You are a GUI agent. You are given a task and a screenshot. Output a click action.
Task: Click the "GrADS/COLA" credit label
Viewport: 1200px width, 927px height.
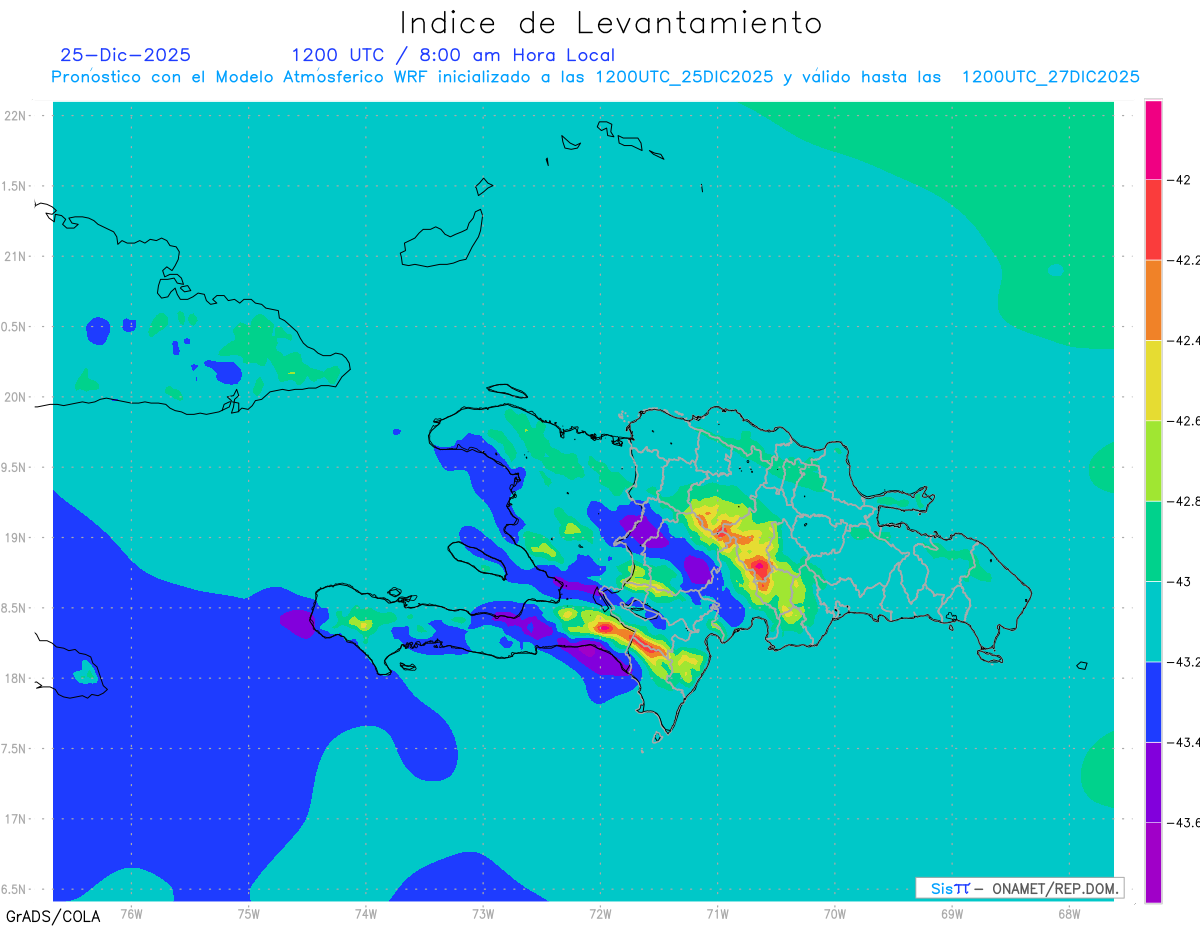pos(53,916)
